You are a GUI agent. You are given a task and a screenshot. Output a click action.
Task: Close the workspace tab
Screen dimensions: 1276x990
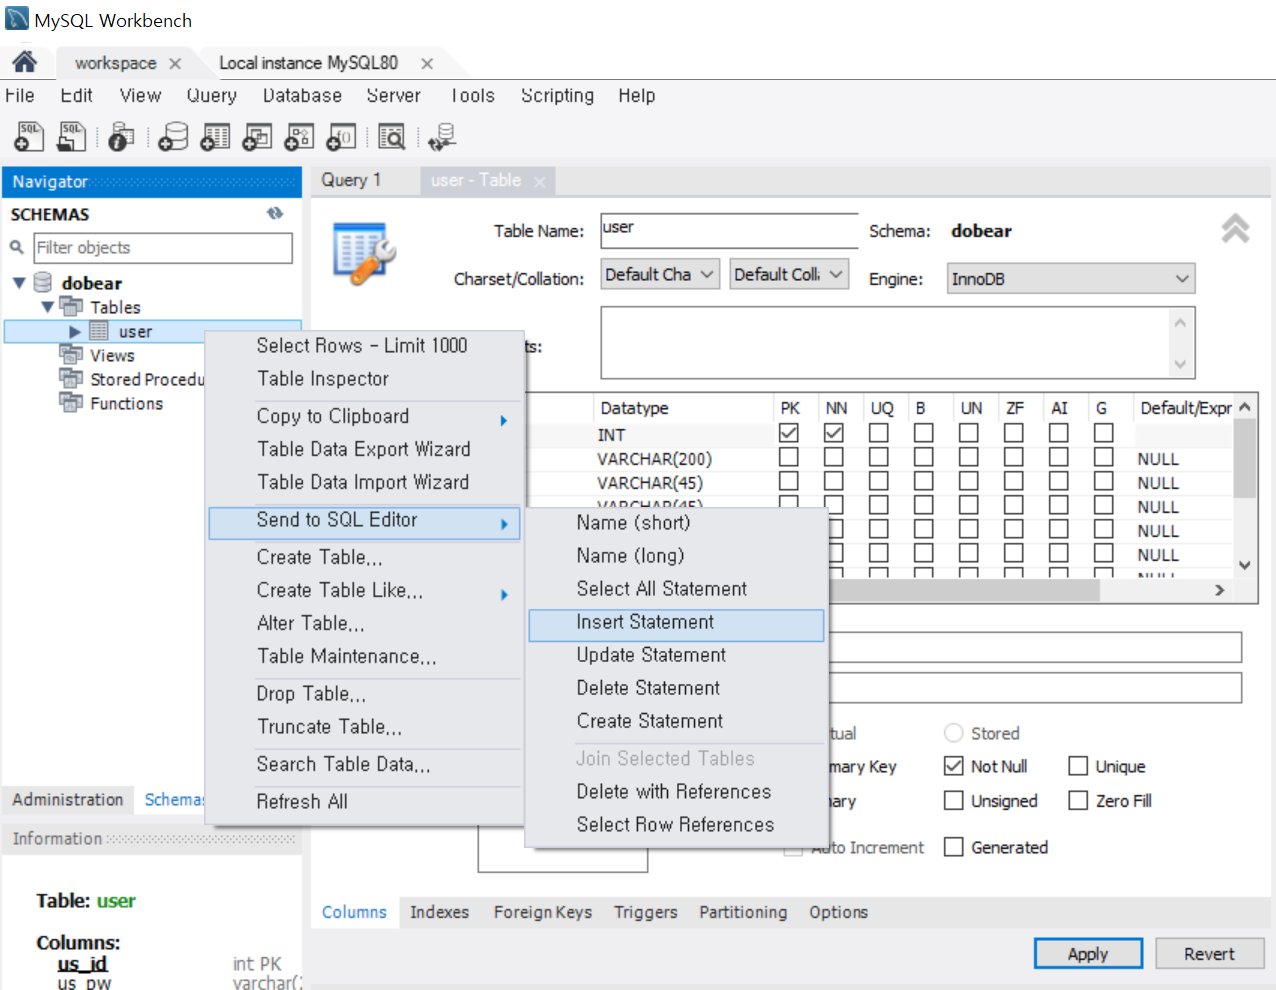175,63
